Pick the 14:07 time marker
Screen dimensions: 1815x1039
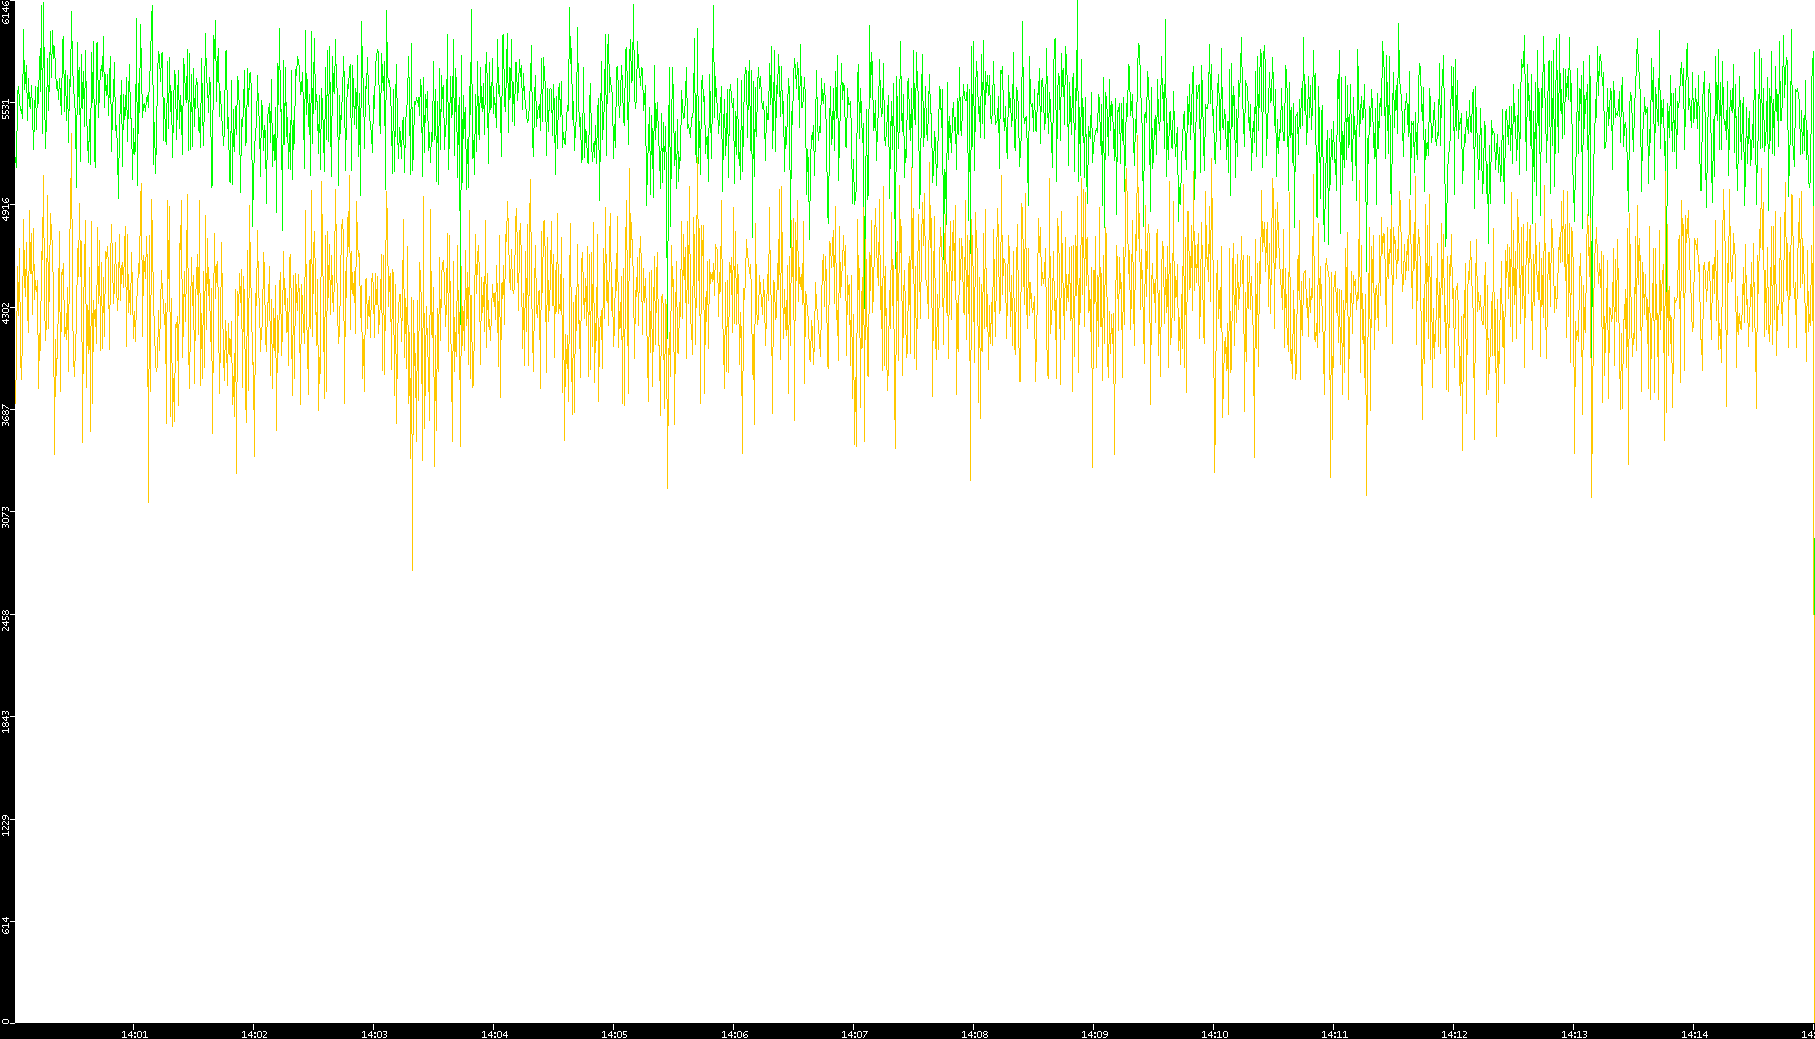(854, 1033)
